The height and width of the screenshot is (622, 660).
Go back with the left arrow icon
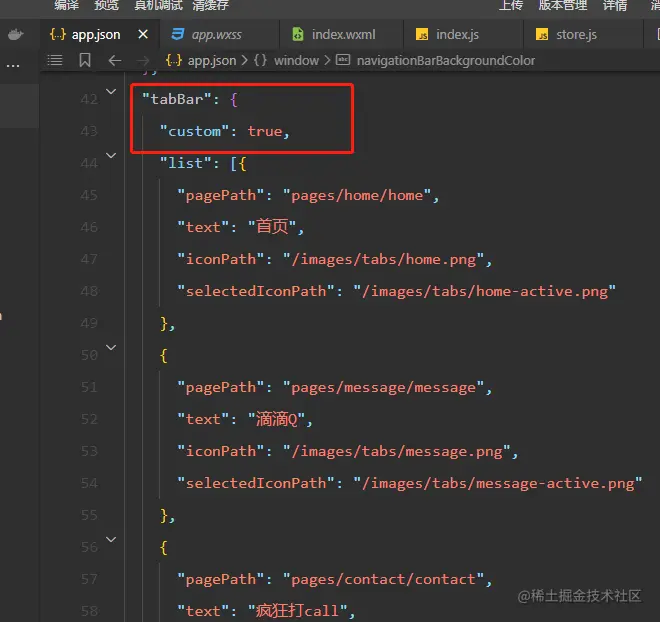114,60
